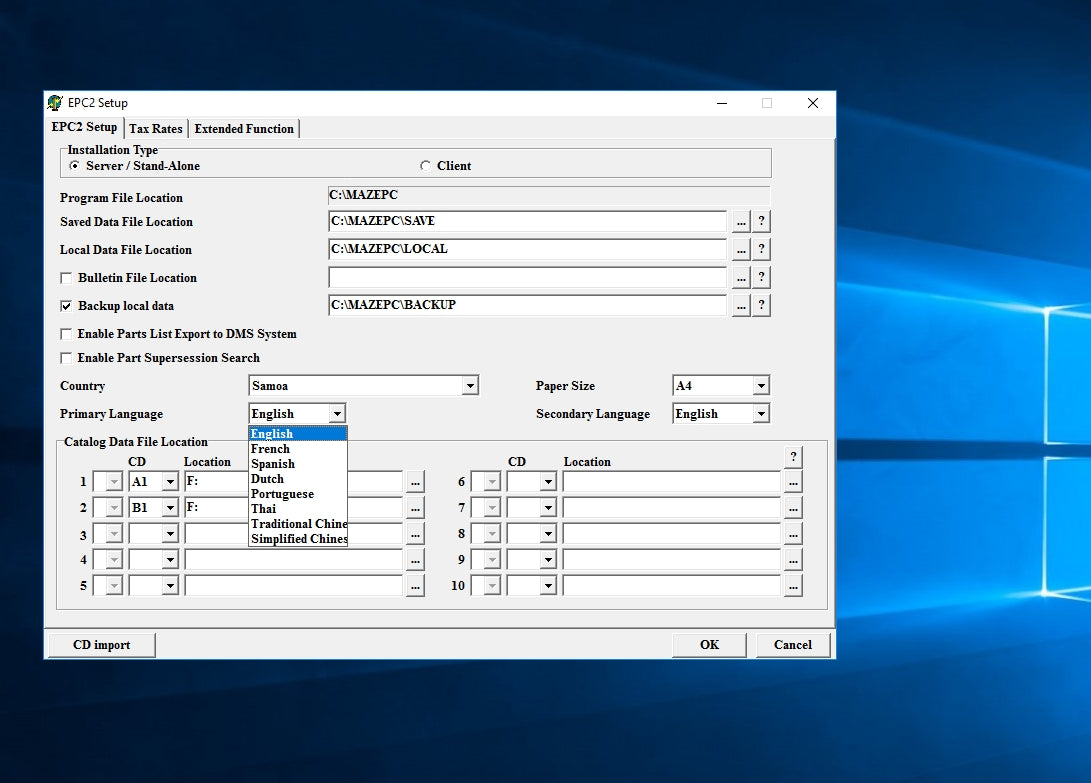Click browse button for Saved Data File Location
Screen dimensions: 1091x783
[740, 222]
